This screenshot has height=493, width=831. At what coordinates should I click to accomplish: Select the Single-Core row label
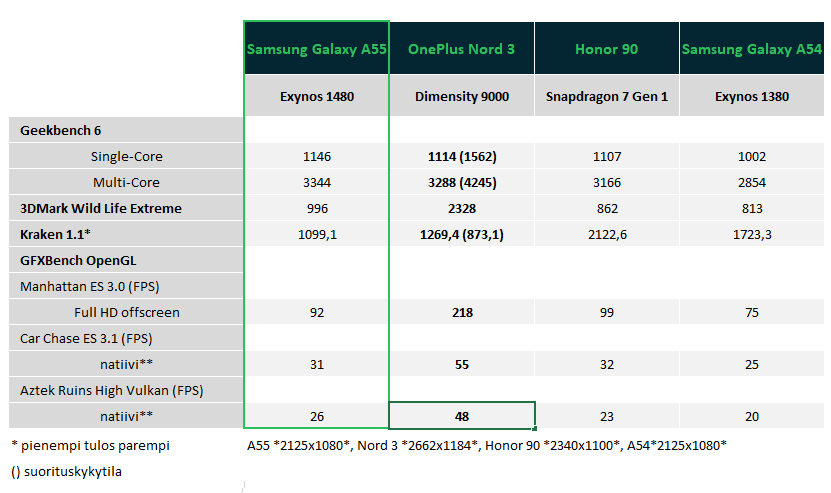click(x=126, y=156)
